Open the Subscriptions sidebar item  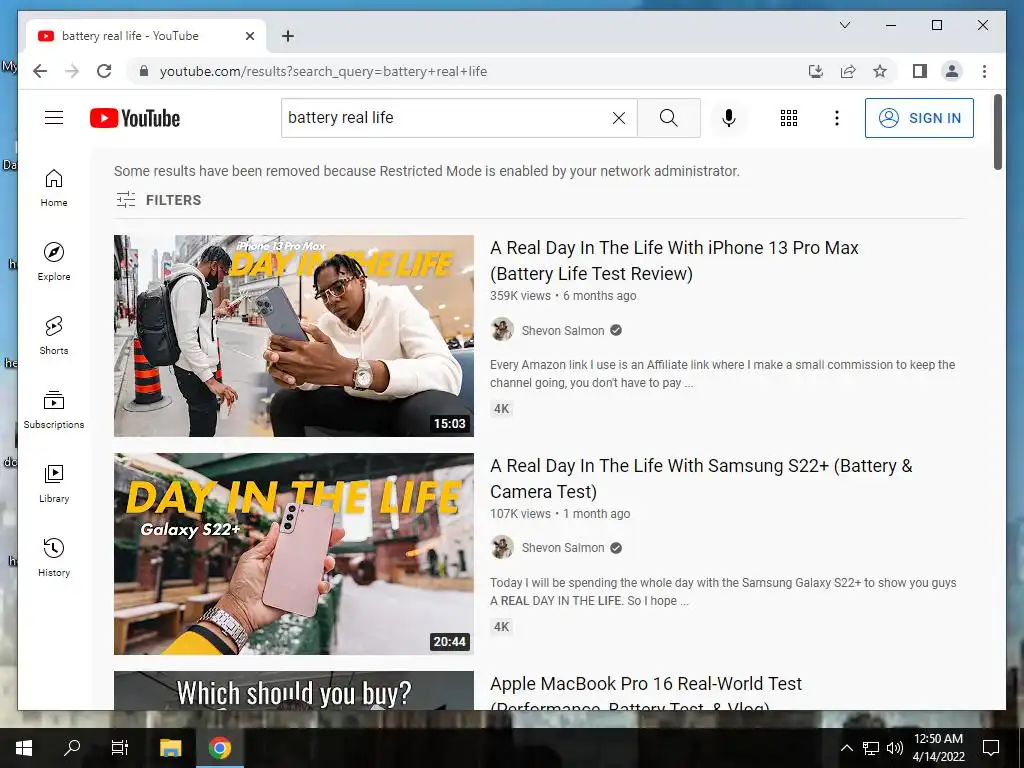tap(54, 410)
